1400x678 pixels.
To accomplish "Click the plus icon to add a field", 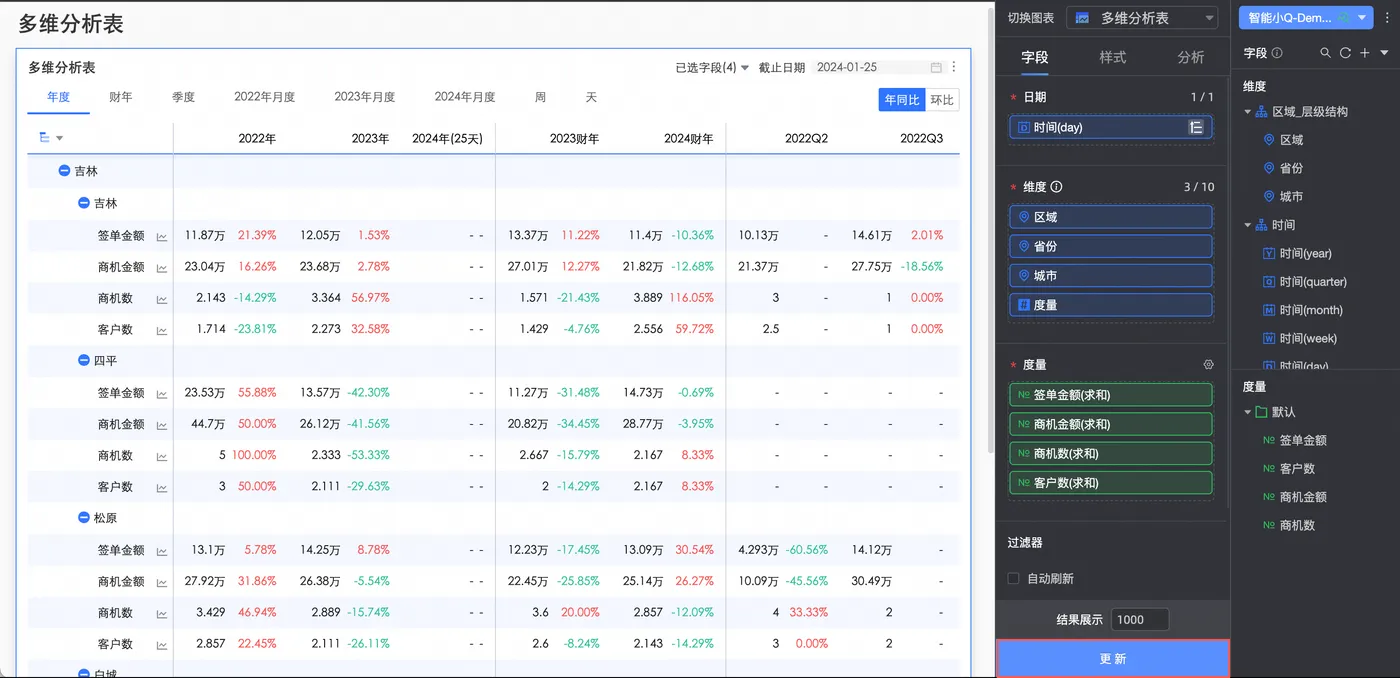I will coord(1365,53).
